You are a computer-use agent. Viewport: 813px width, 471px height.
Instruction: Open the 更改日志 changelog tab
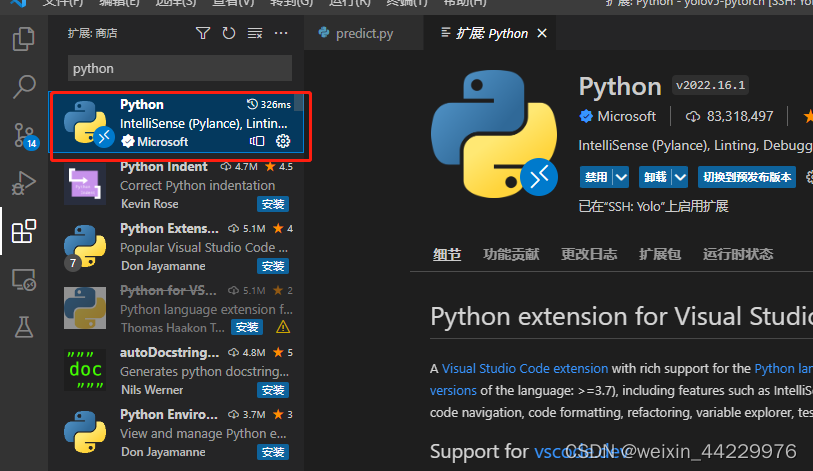point(589,254)
